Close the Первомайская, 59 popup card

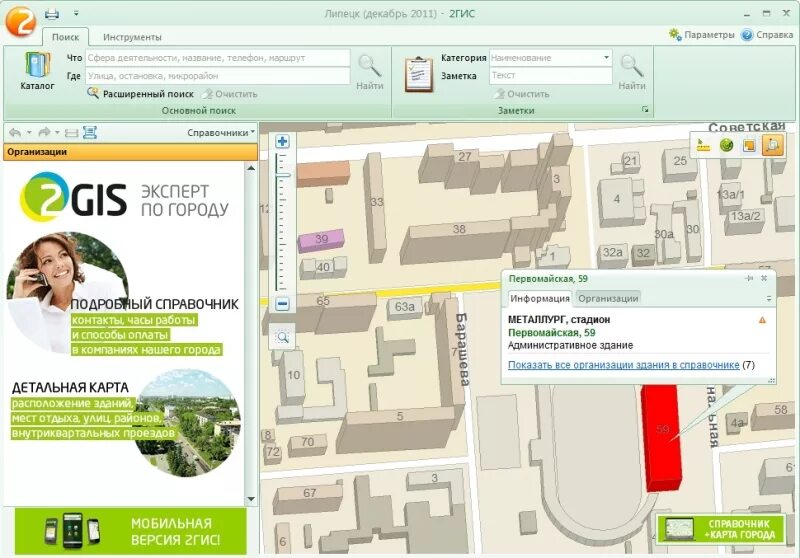tap(764, 278)
